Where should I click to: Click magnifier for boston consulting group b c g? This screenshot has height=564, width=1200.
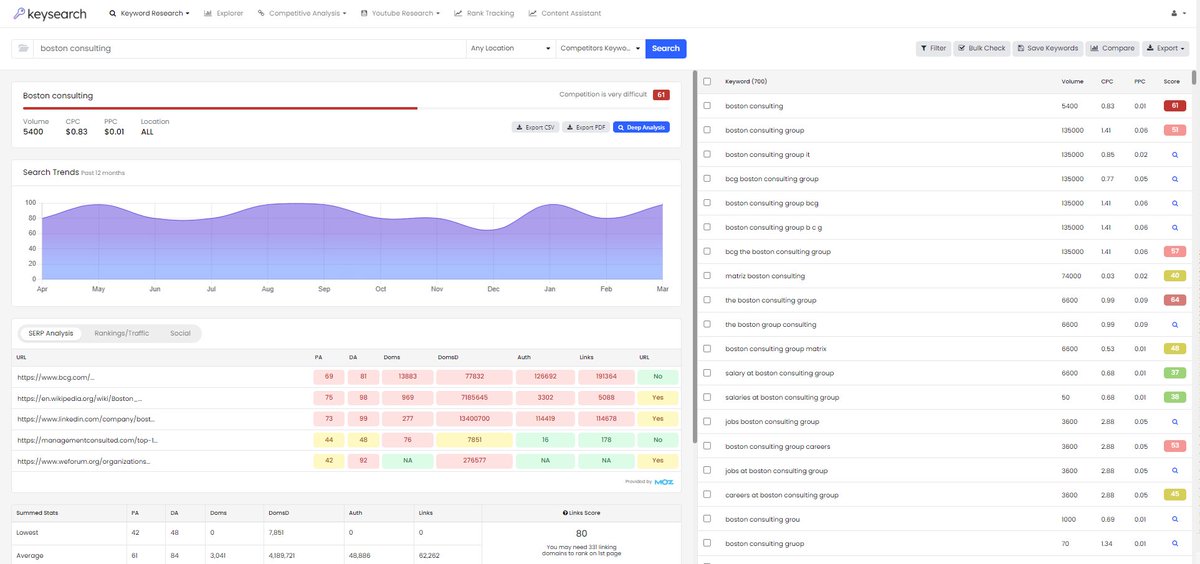click(1175, 228)
